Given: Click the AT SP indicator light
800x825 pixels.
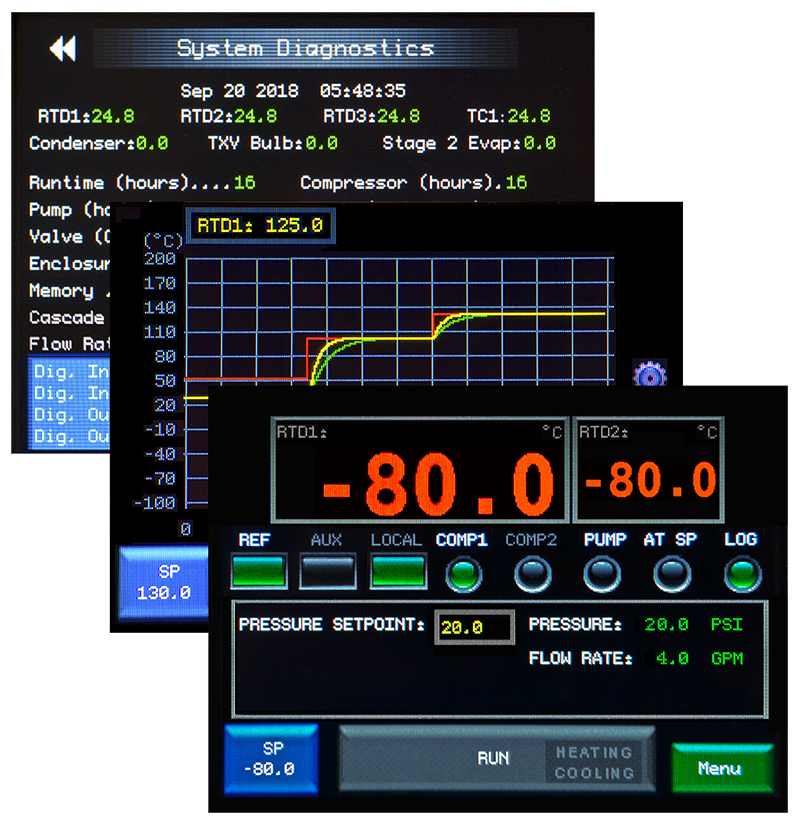Looking at the screenshot, I should (670, 575).
